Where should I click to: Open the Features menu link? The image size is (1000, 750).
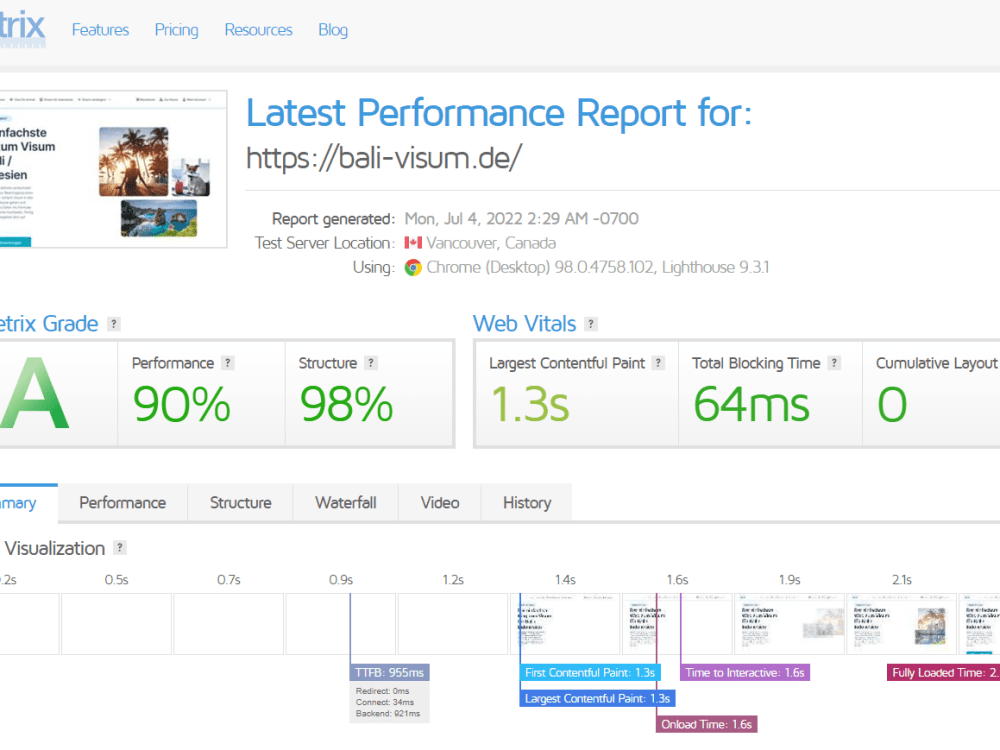pos(100,30)
